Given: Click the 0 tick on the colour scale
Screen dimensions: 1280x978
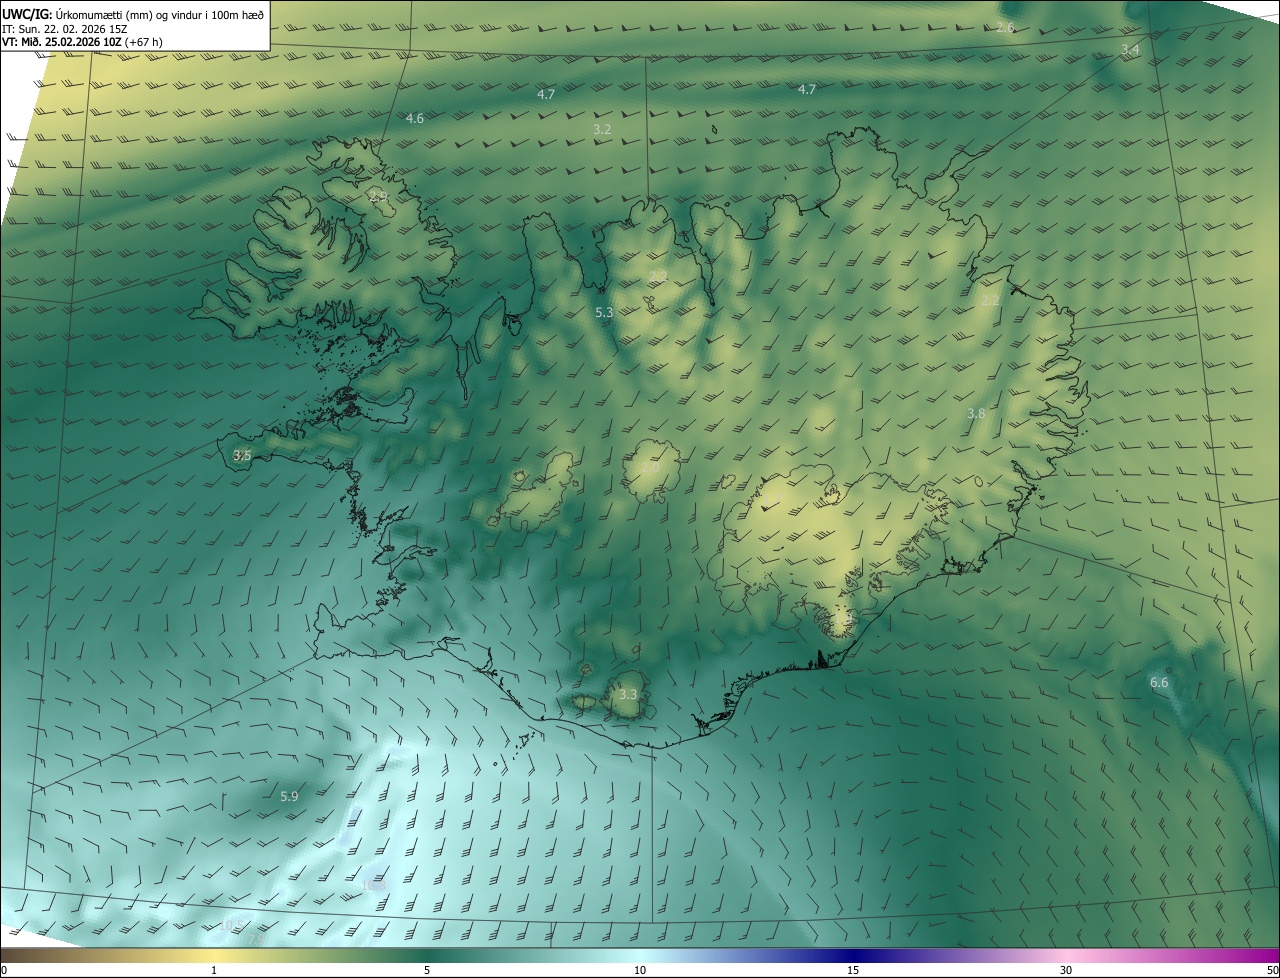Looking at the screenshot, I should point(3,970).
